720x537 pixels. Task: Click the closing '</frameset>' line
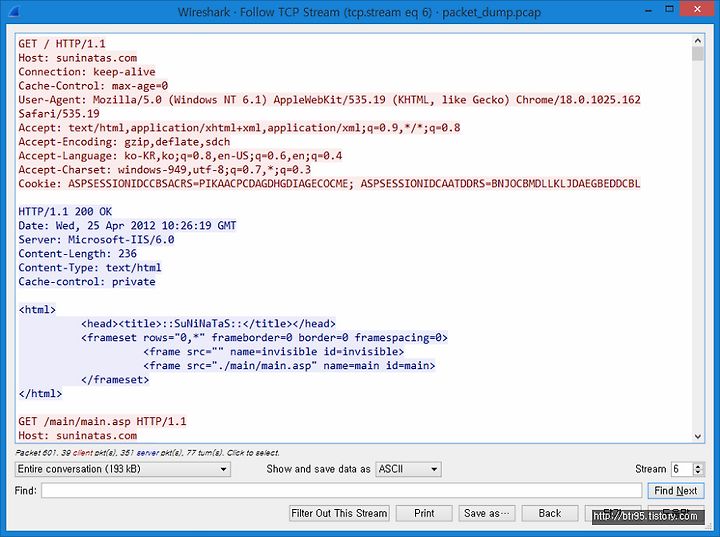pyautogui.click(x=115, y=379)
